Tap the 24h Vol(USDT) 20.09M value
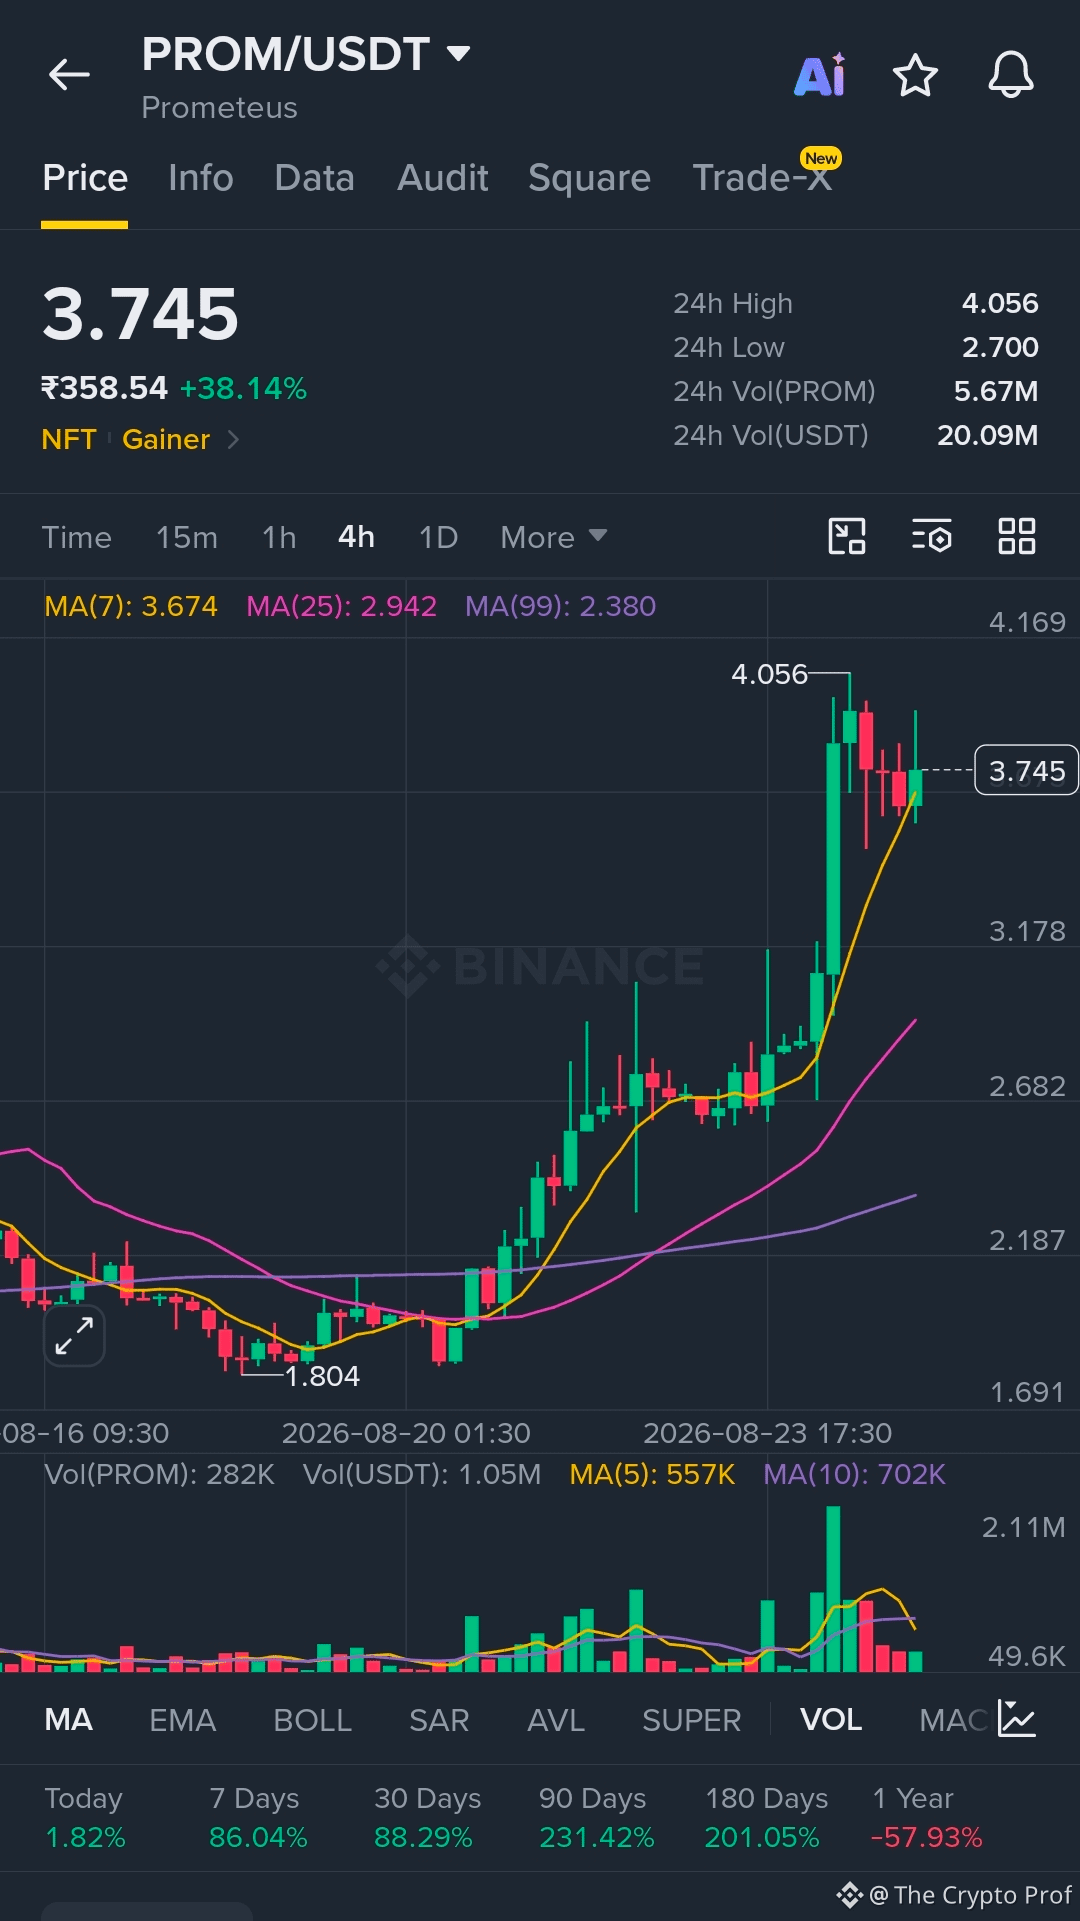The image size is (1080, 1921). 988,435
